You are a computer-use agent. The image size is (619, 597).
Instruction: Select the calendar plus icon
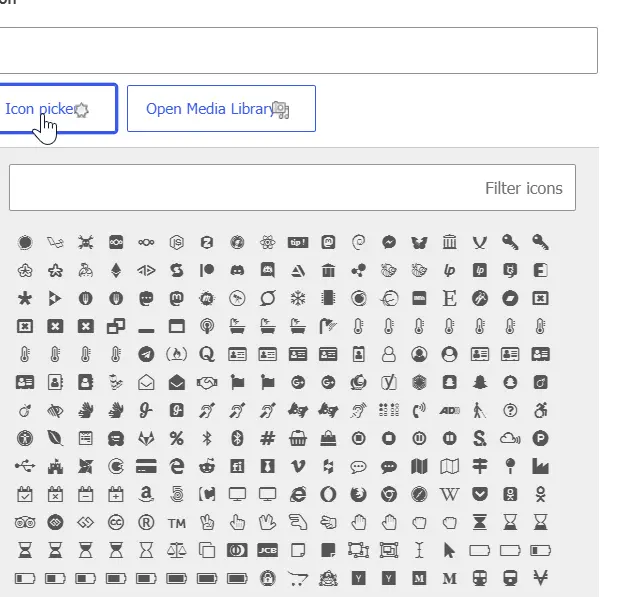pos(116,494)
